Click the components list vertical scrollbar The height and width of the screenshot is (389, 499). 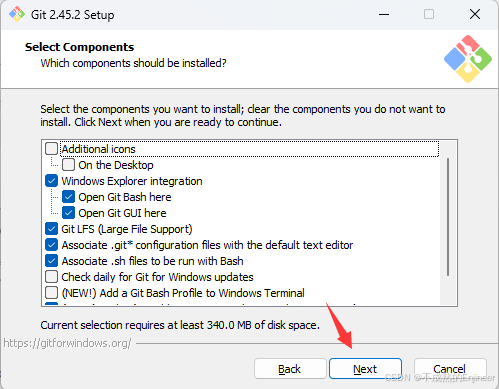click(448, 217)
